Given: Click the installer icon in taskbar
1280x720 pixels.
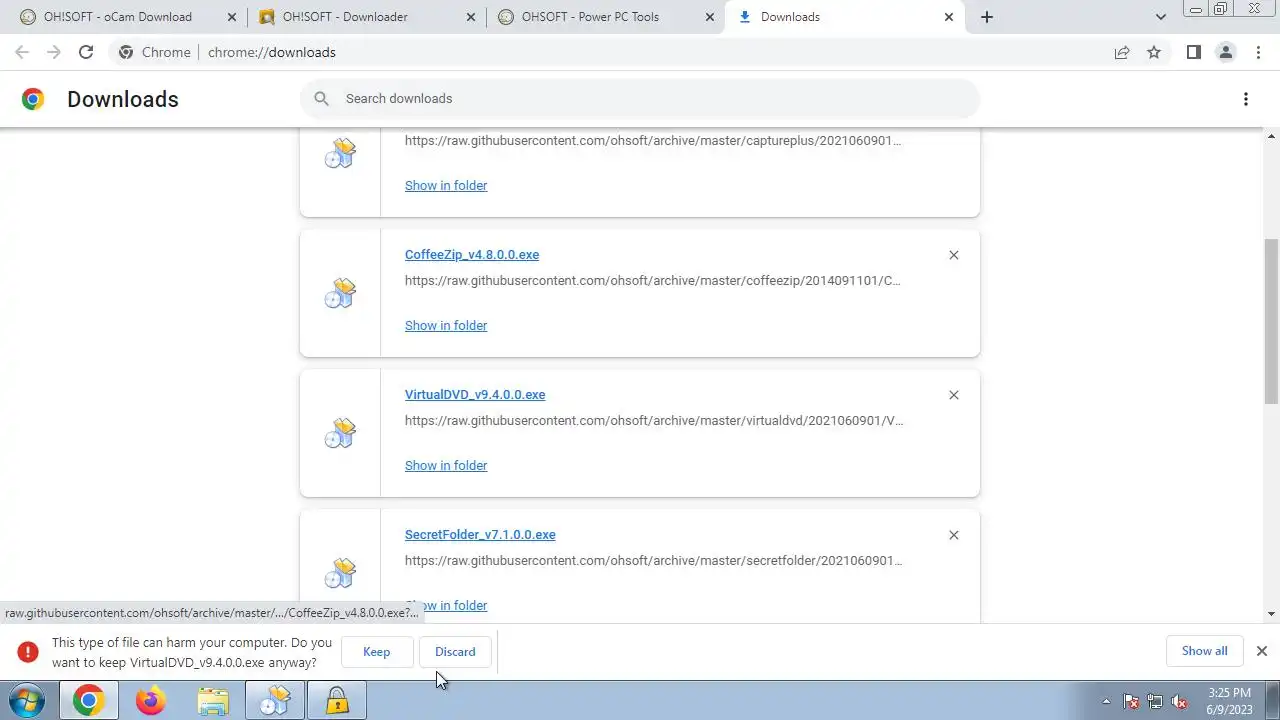Looking at the screenshot, I should (275, 701).
